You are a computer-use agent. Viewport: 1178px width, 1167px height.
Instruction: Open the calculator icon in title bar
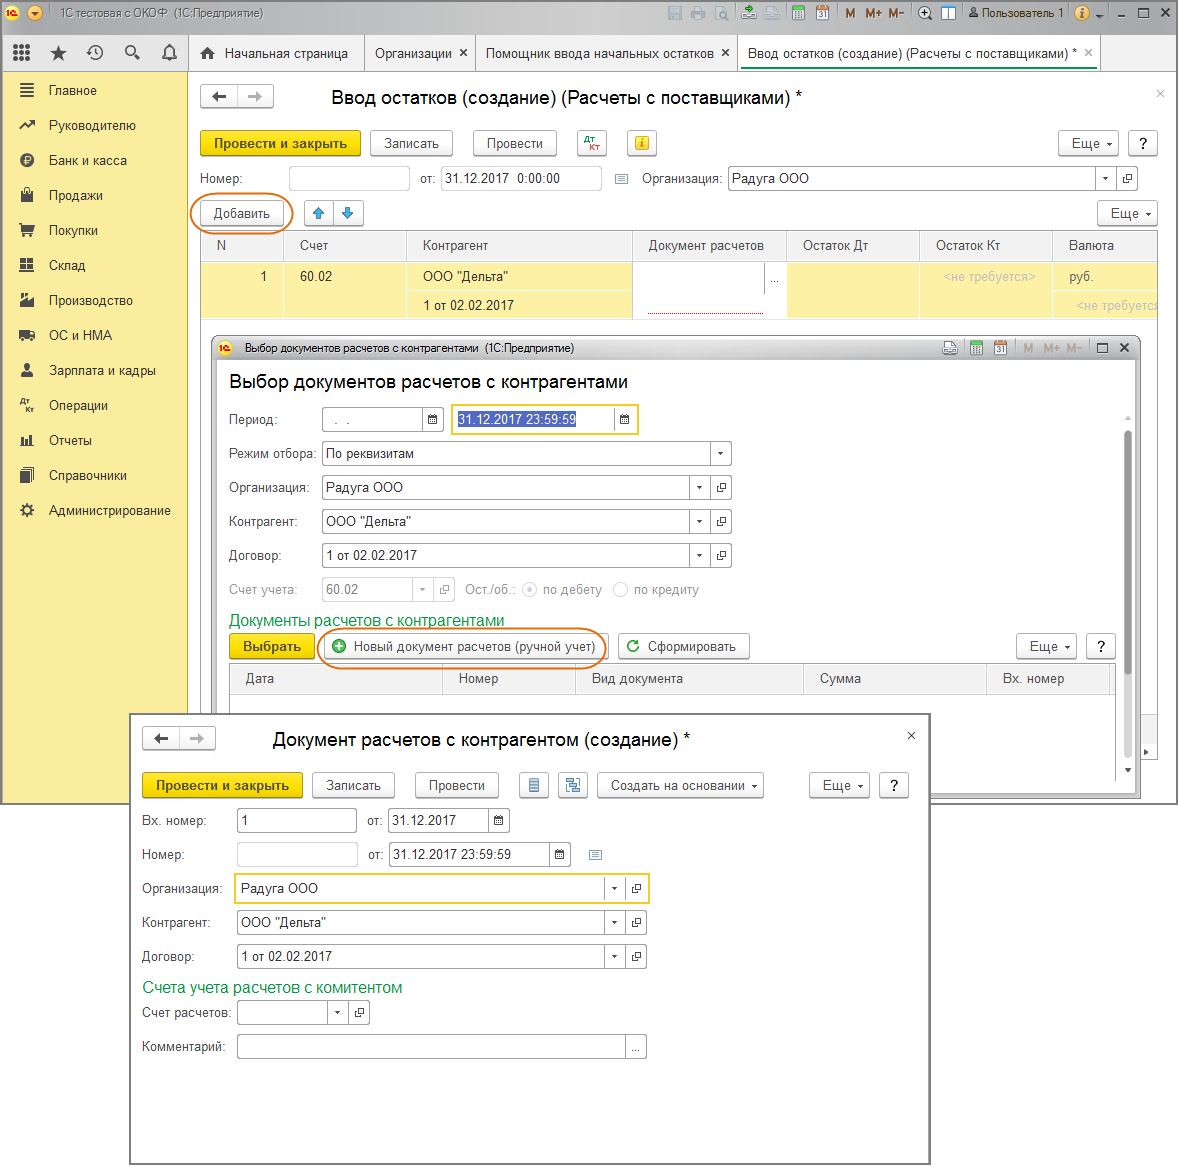pos(799,13)
